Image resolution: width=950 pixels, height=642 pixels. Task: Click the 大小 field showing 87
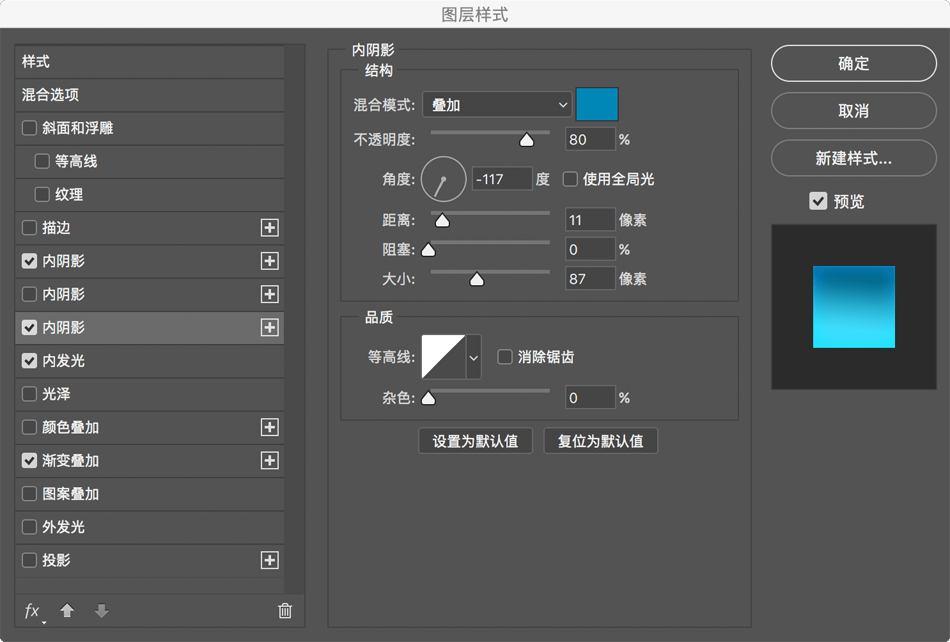tap(590, 279)
